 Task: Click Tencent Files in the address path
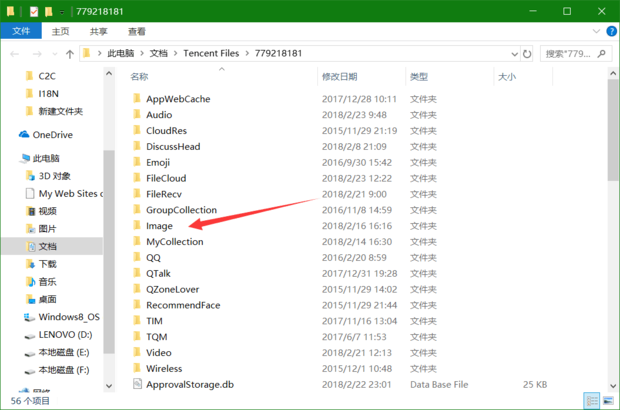click(x=211, y=53)
